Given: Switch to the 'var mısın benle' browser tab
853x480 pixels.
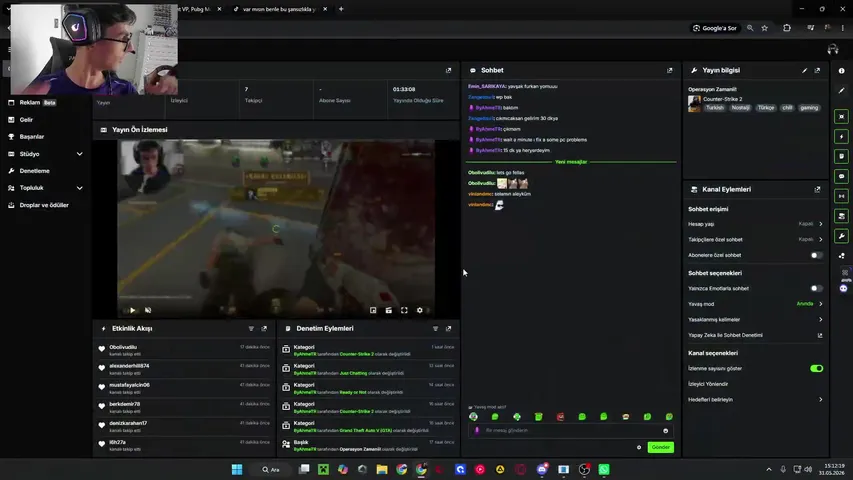Looking at the screenshot, I should click(x=277, y=9).
